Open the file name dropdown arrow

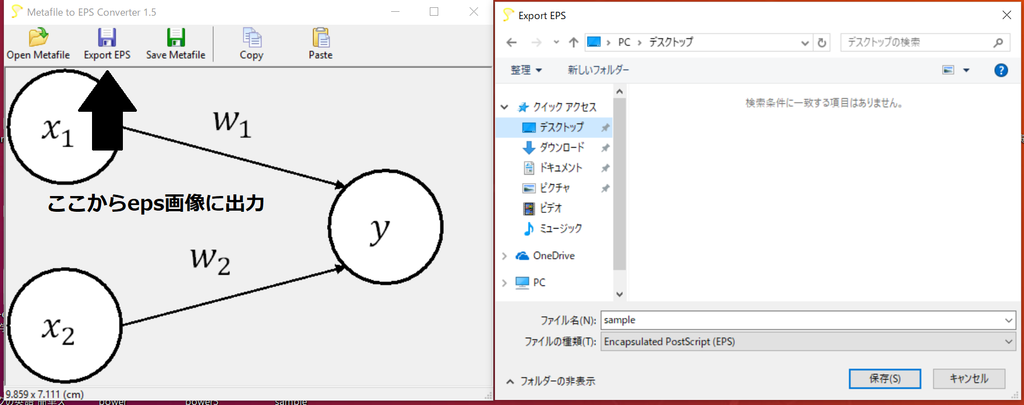point(1008,321)
